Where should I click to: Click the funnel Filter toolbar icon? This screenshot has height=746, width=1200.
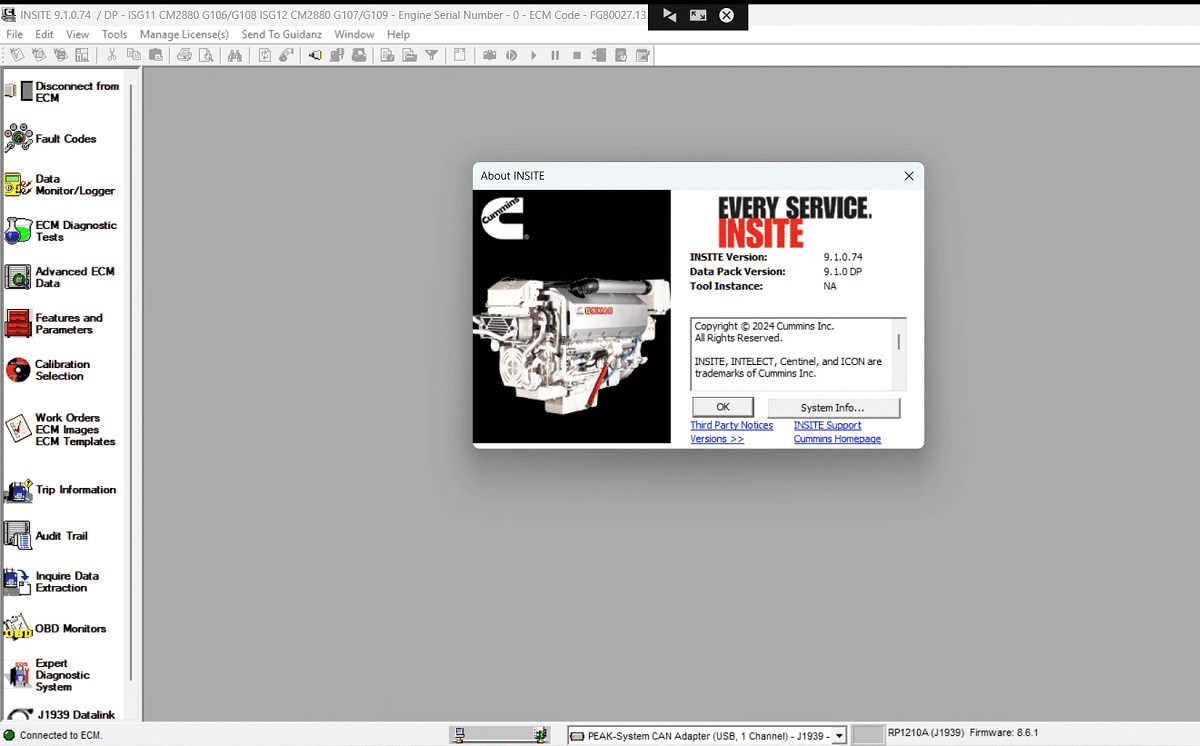coord(432,56)
